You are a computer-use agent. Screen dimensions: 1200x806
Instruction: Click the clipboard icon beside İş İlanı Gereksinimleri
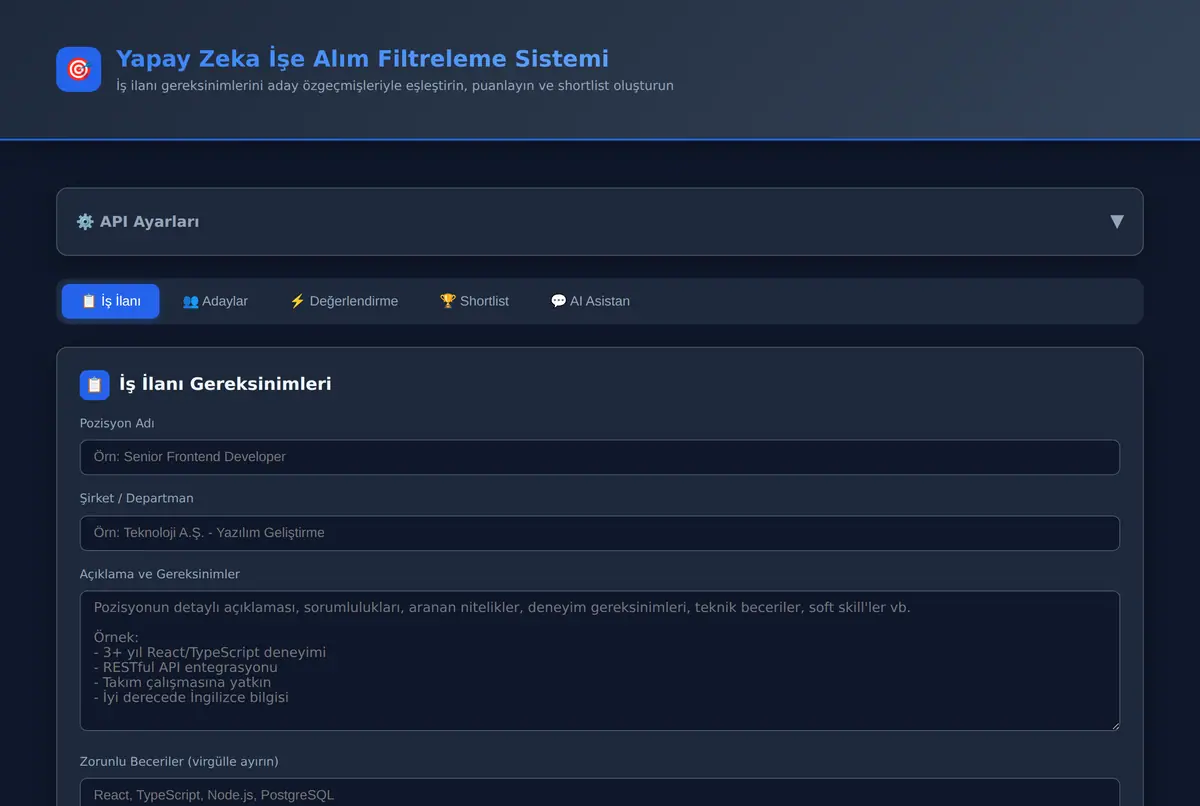point(95,384)
